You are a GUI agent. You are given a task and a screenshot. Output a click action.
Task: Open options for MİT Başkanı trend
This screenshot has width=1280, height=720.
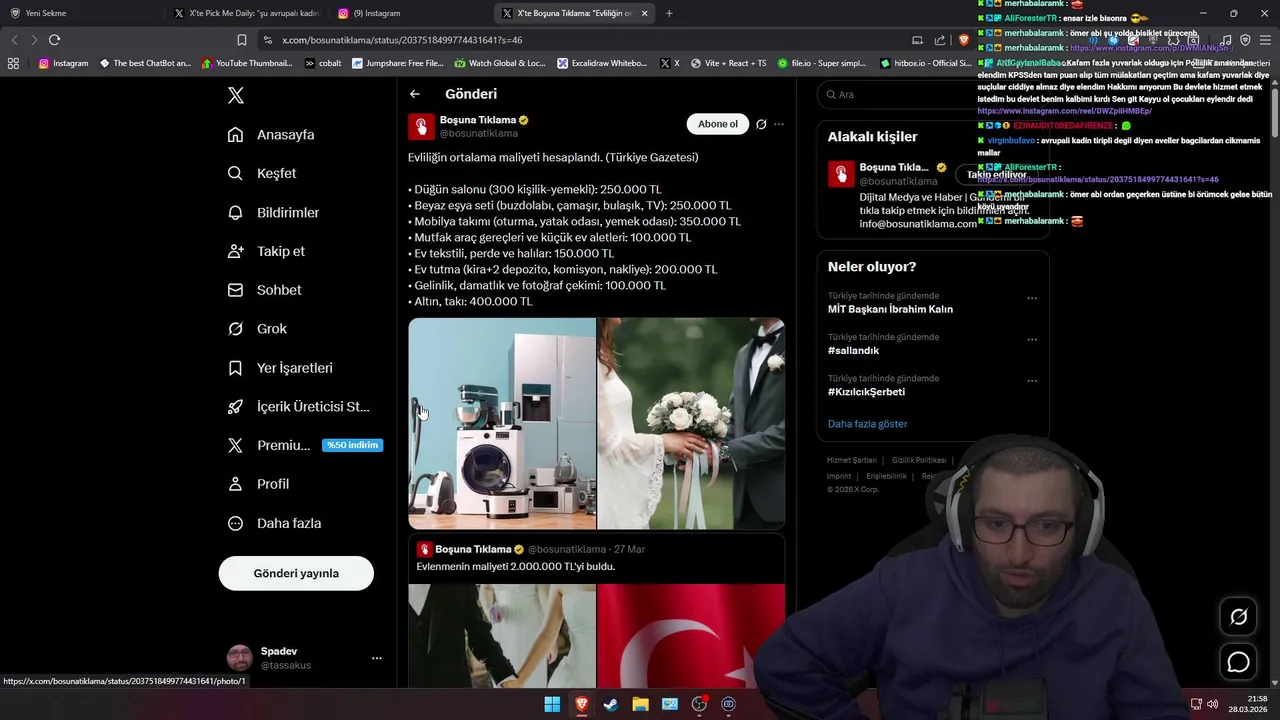(1032, 298)
